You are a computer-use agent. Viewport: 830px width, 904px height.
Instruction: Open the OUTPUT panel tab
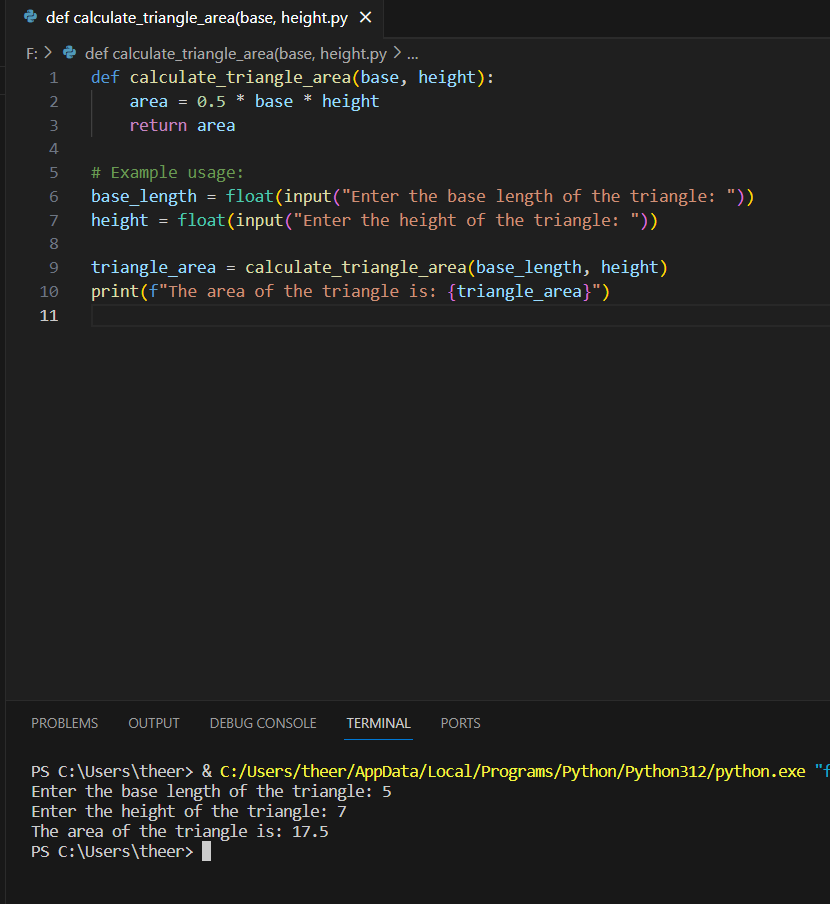(x=154, y=723)
